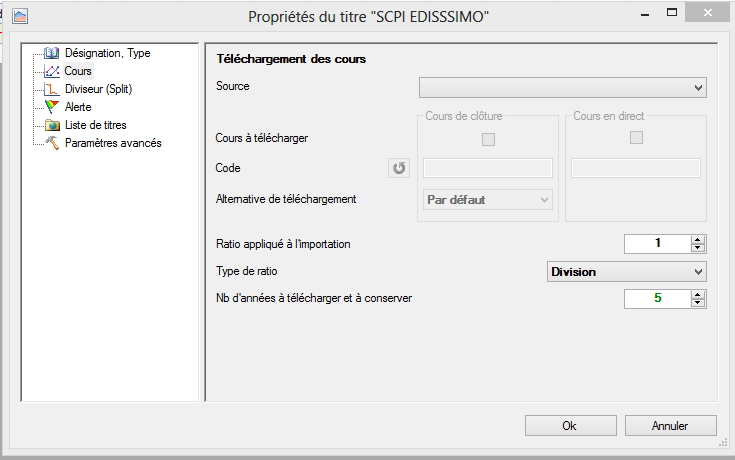Open the Liste de titres section
The image size is (735, 460).
95,125
